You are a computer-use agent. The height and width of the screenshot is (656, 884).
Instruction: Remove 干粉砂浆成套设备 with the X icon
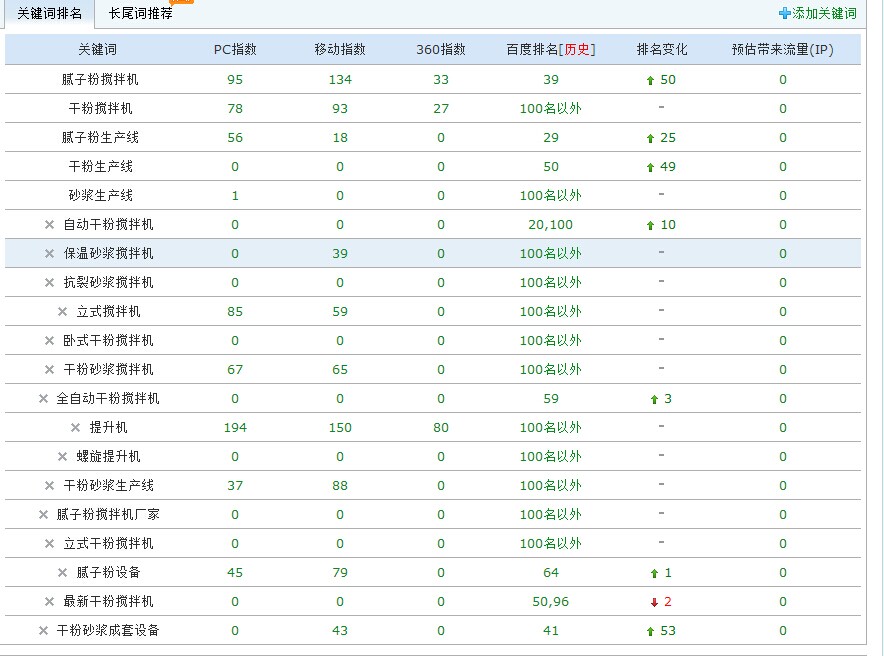(x=43, y=631)
